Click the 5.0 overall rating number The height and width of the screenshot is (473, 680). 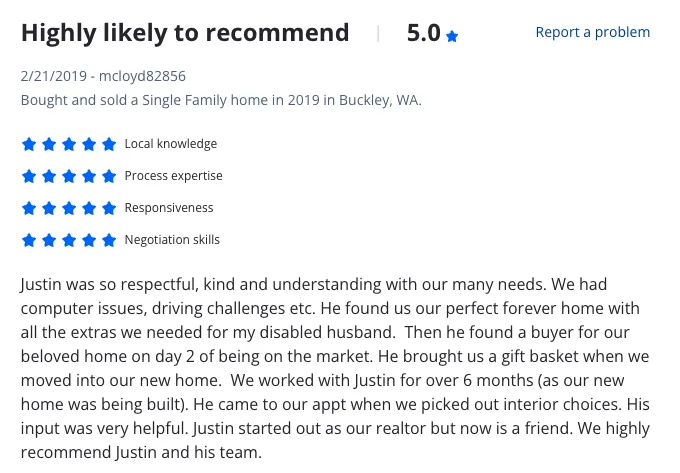[x=423, y=33]
